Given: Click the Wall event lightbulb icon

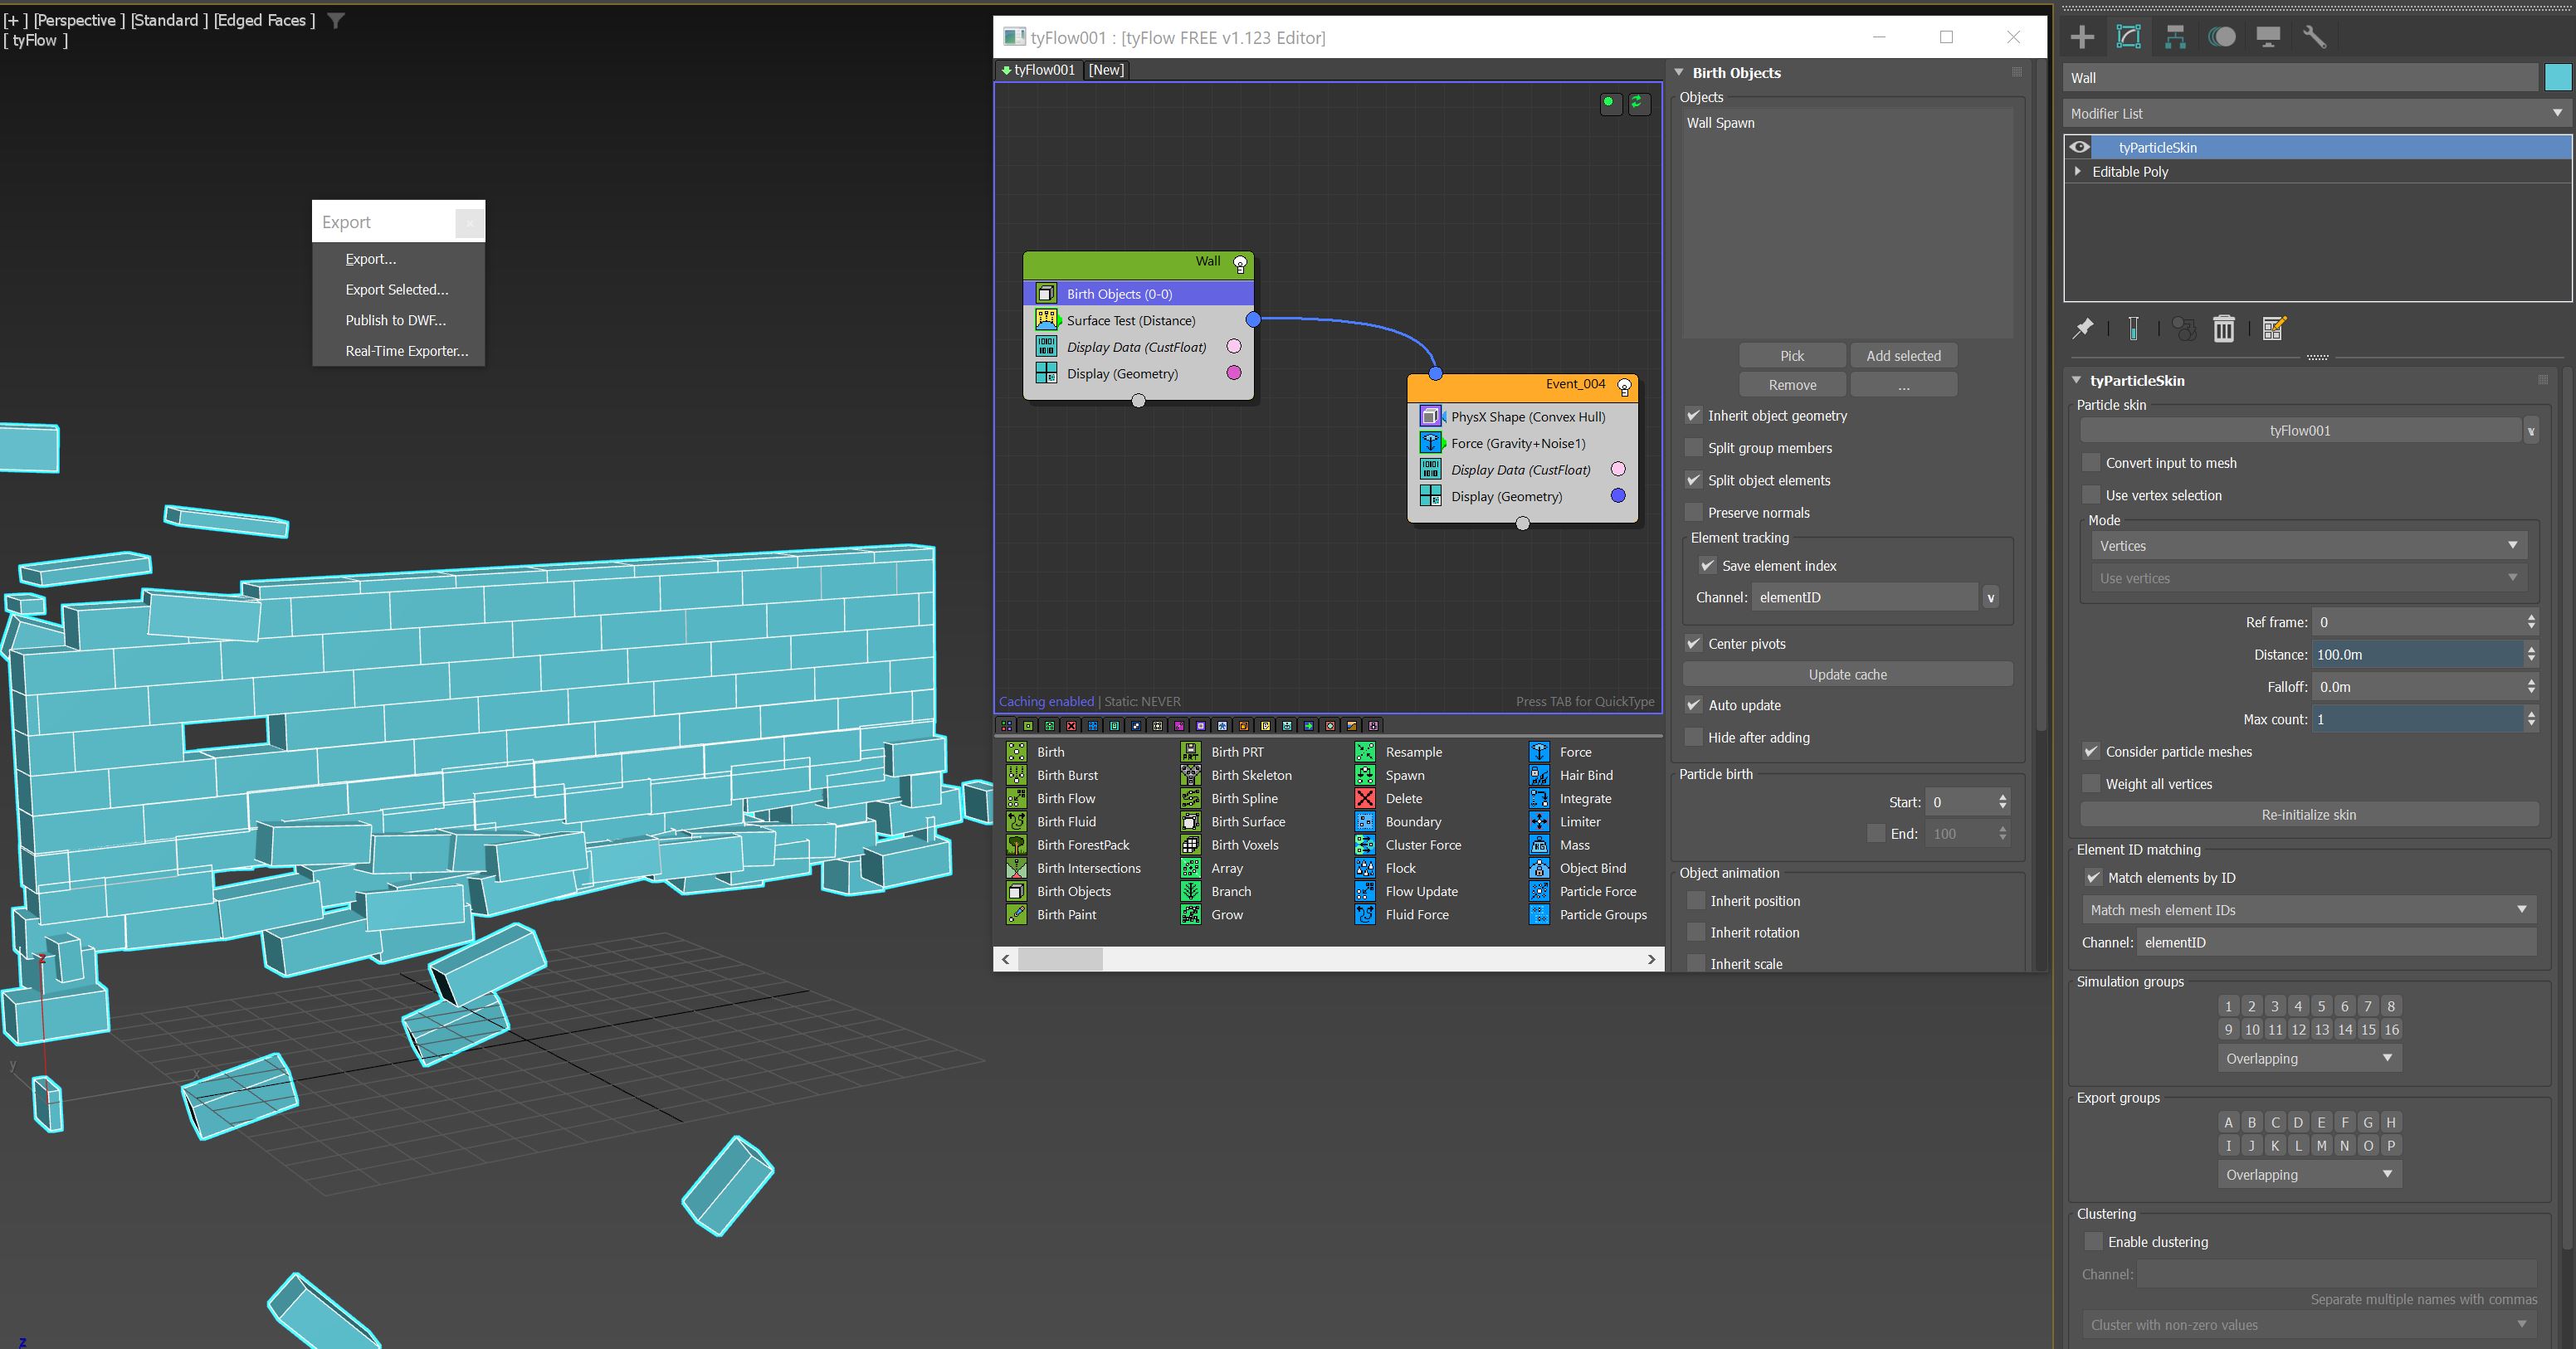Looking at the screenshot, I should point(1240,264).
